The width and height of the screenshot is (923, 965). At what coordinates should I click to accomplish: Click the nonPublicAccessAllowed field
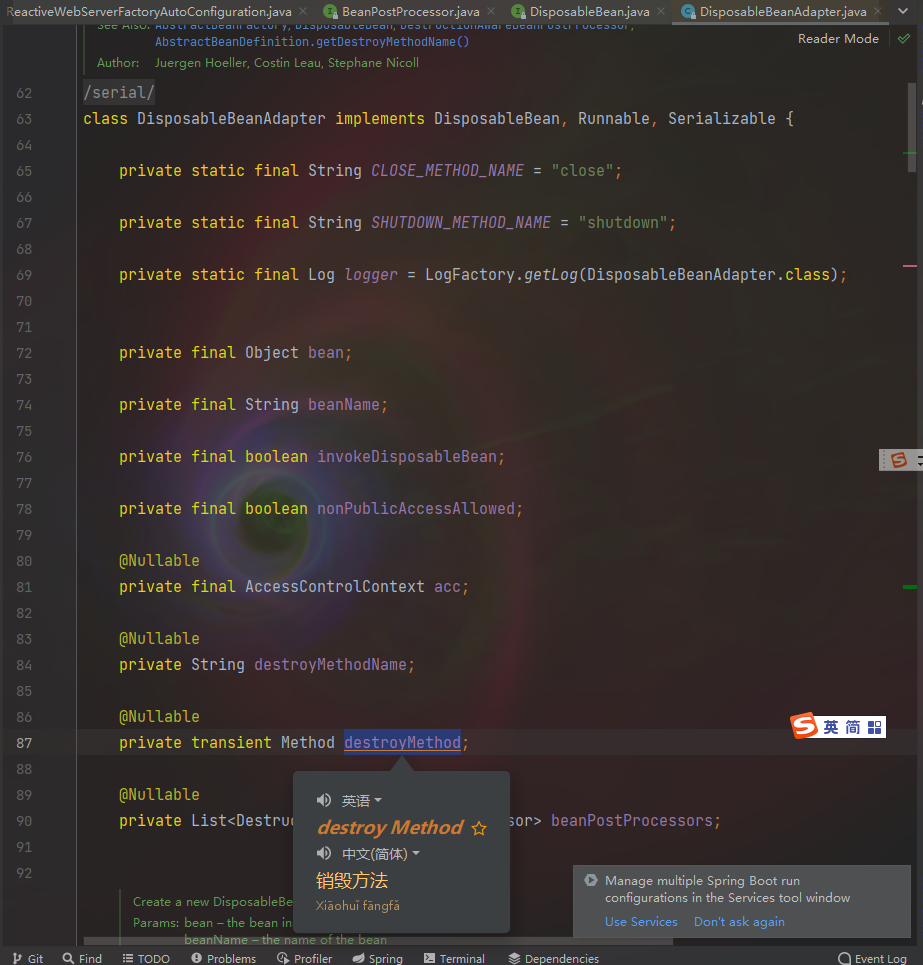(416, 508)
